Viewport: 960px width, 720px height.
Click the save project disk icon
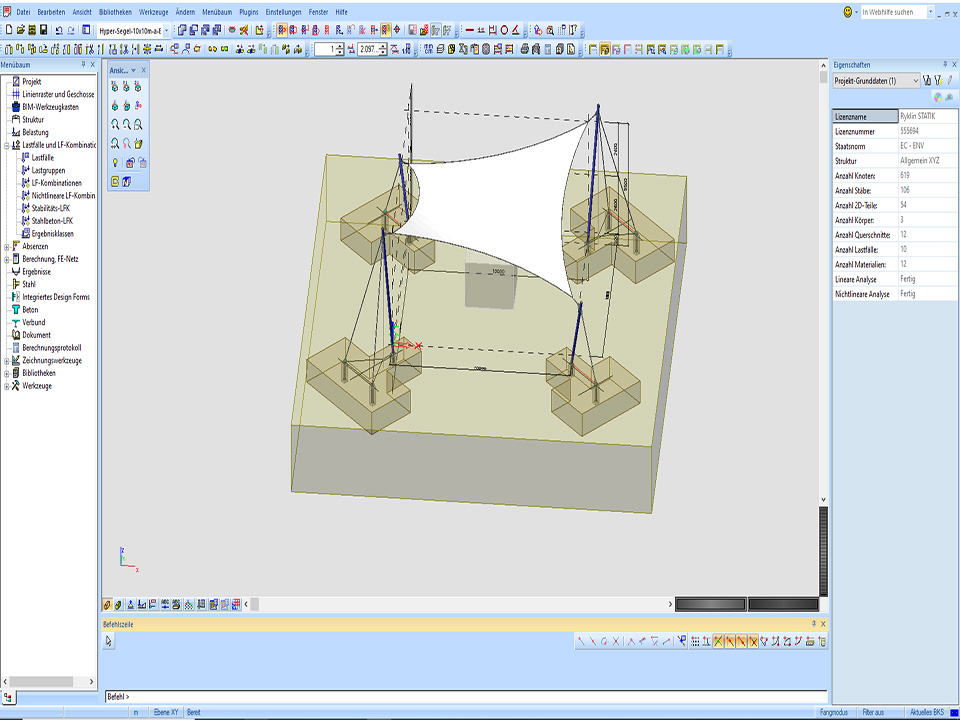(x=43, y=30)
